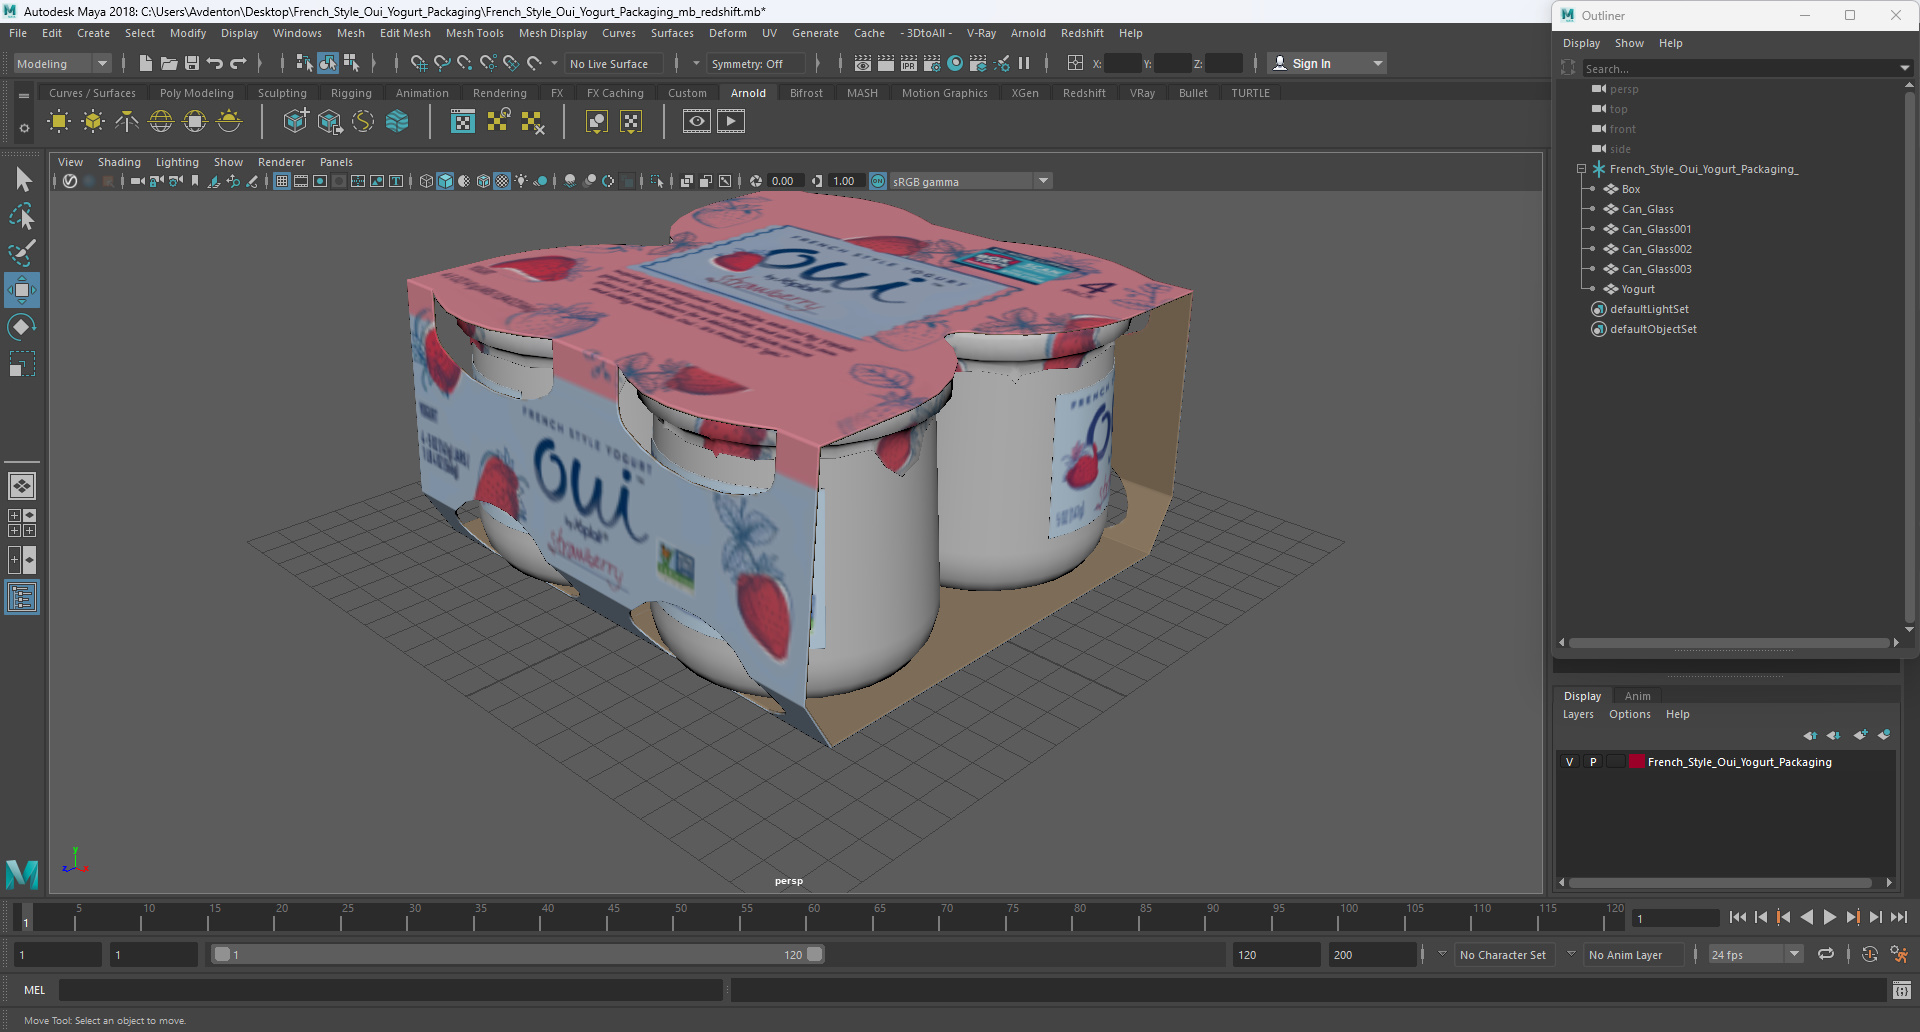The image size is (1920, 1032).
Task: Click the Snap to Curves icon
Action: coord(441,63)
